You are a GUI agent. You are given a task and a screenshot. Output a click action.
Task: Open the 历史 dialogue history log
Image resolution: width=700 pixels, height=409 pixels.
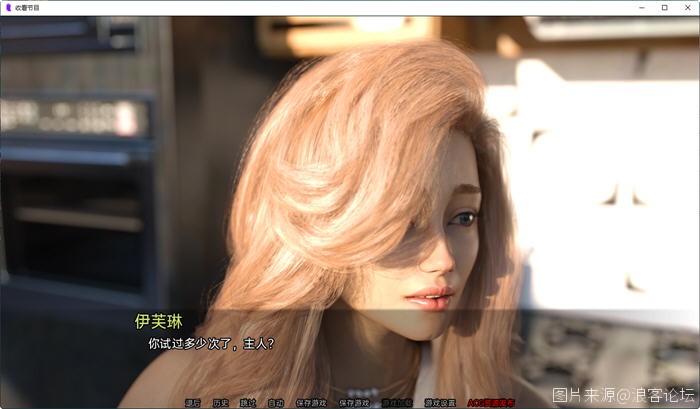[220, 402]
